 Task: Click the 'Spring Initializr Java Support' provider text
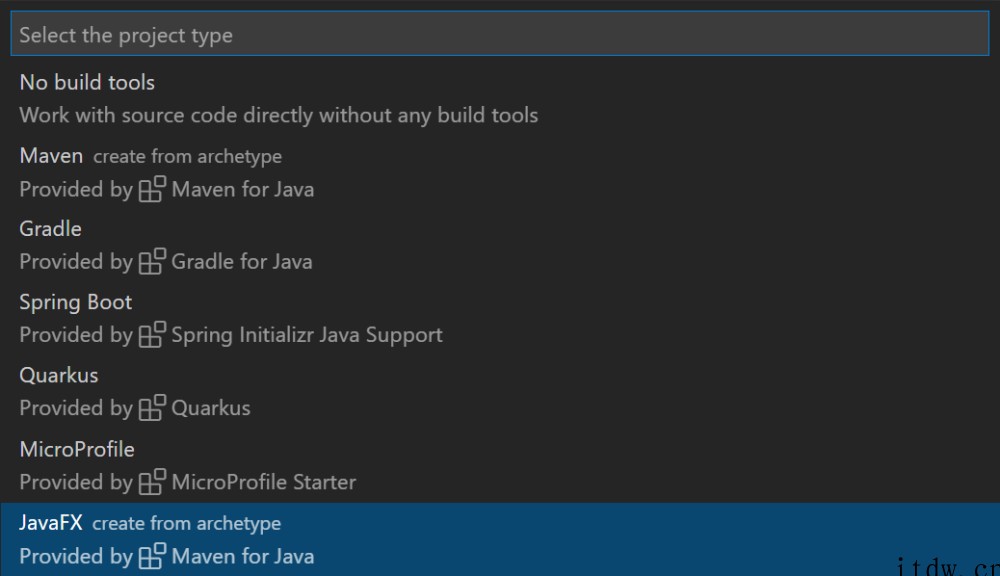coord(307,335)
